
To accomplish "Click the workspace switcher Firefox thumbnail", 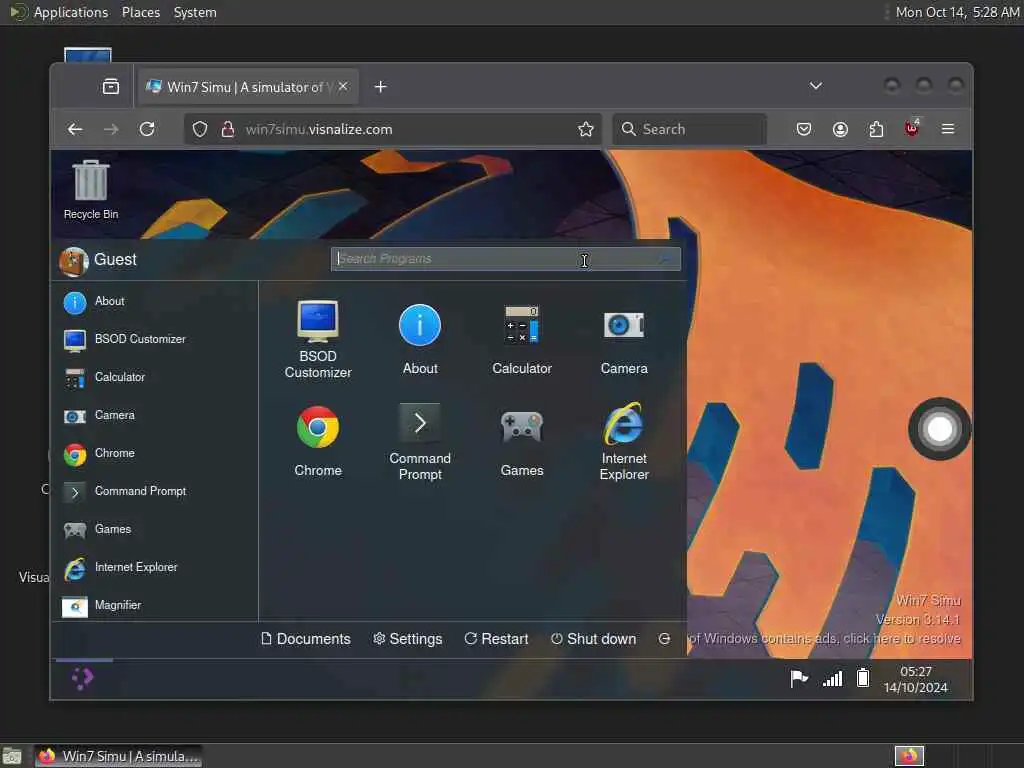I will click(909, 756).
